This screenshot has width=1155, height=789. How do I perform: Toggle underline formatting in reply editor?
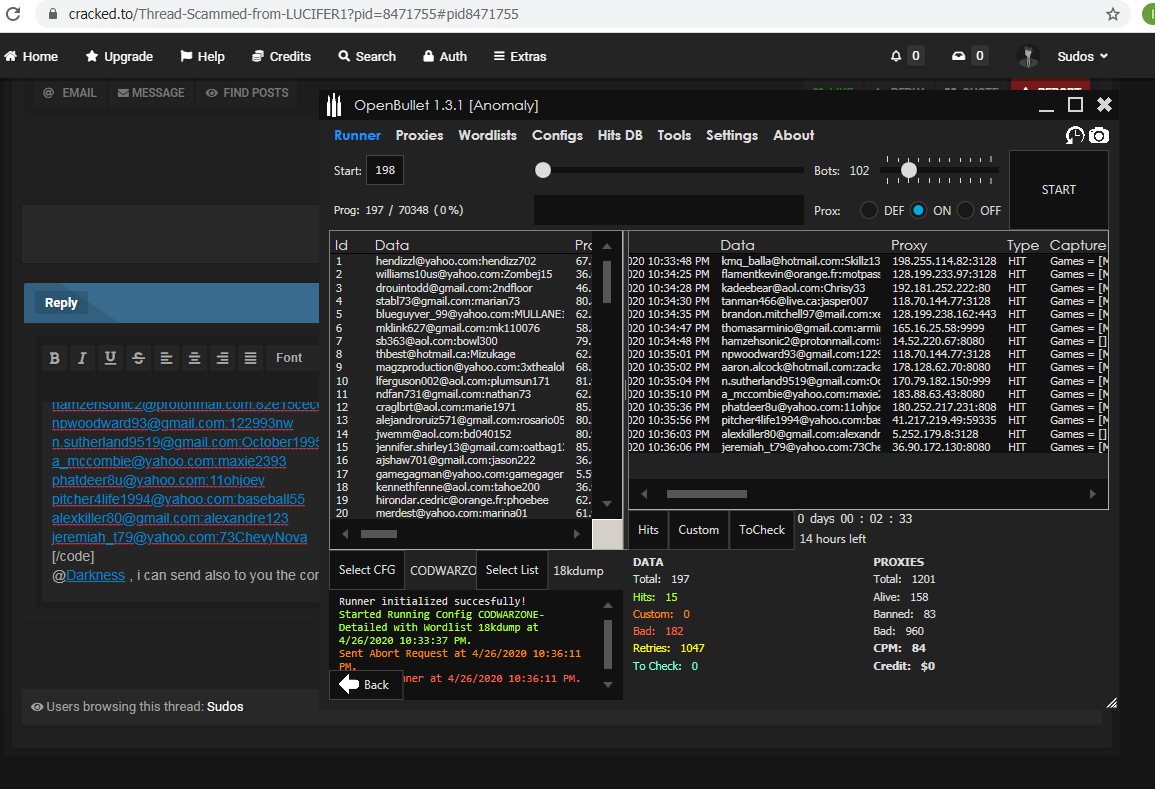[x=110, y=358]
